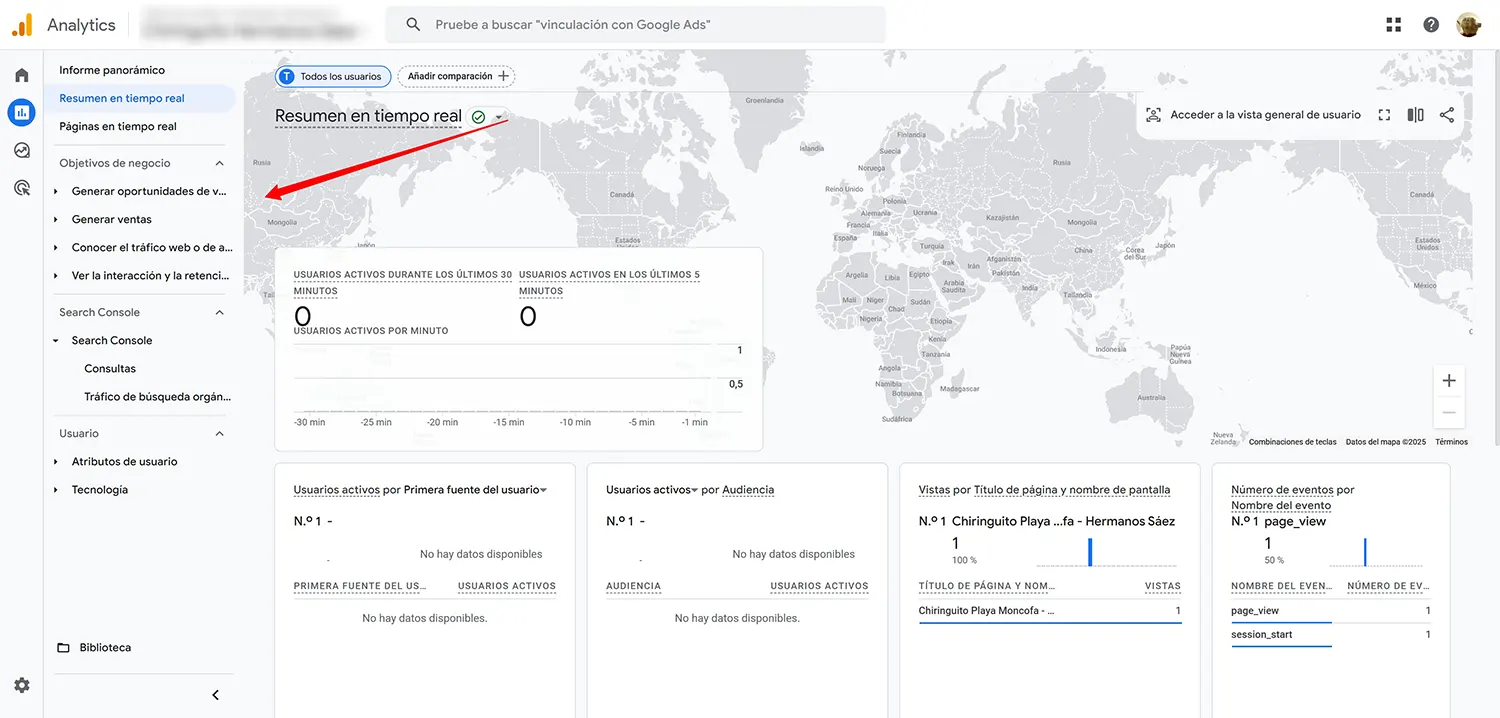The width and height of the screenshot is (1500, 718).
Task: Click the Reports bar-chart icon in sidebar
Action: point(21,112)
